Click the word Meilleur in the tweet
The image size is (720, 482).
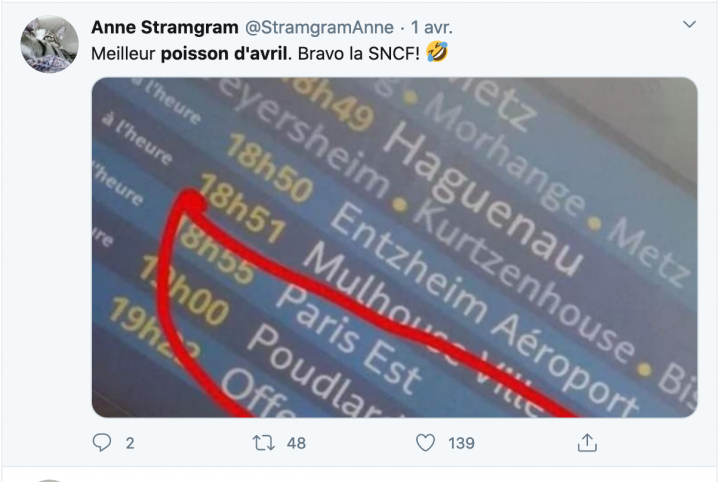pyautogui.click(x=124, y=54)
